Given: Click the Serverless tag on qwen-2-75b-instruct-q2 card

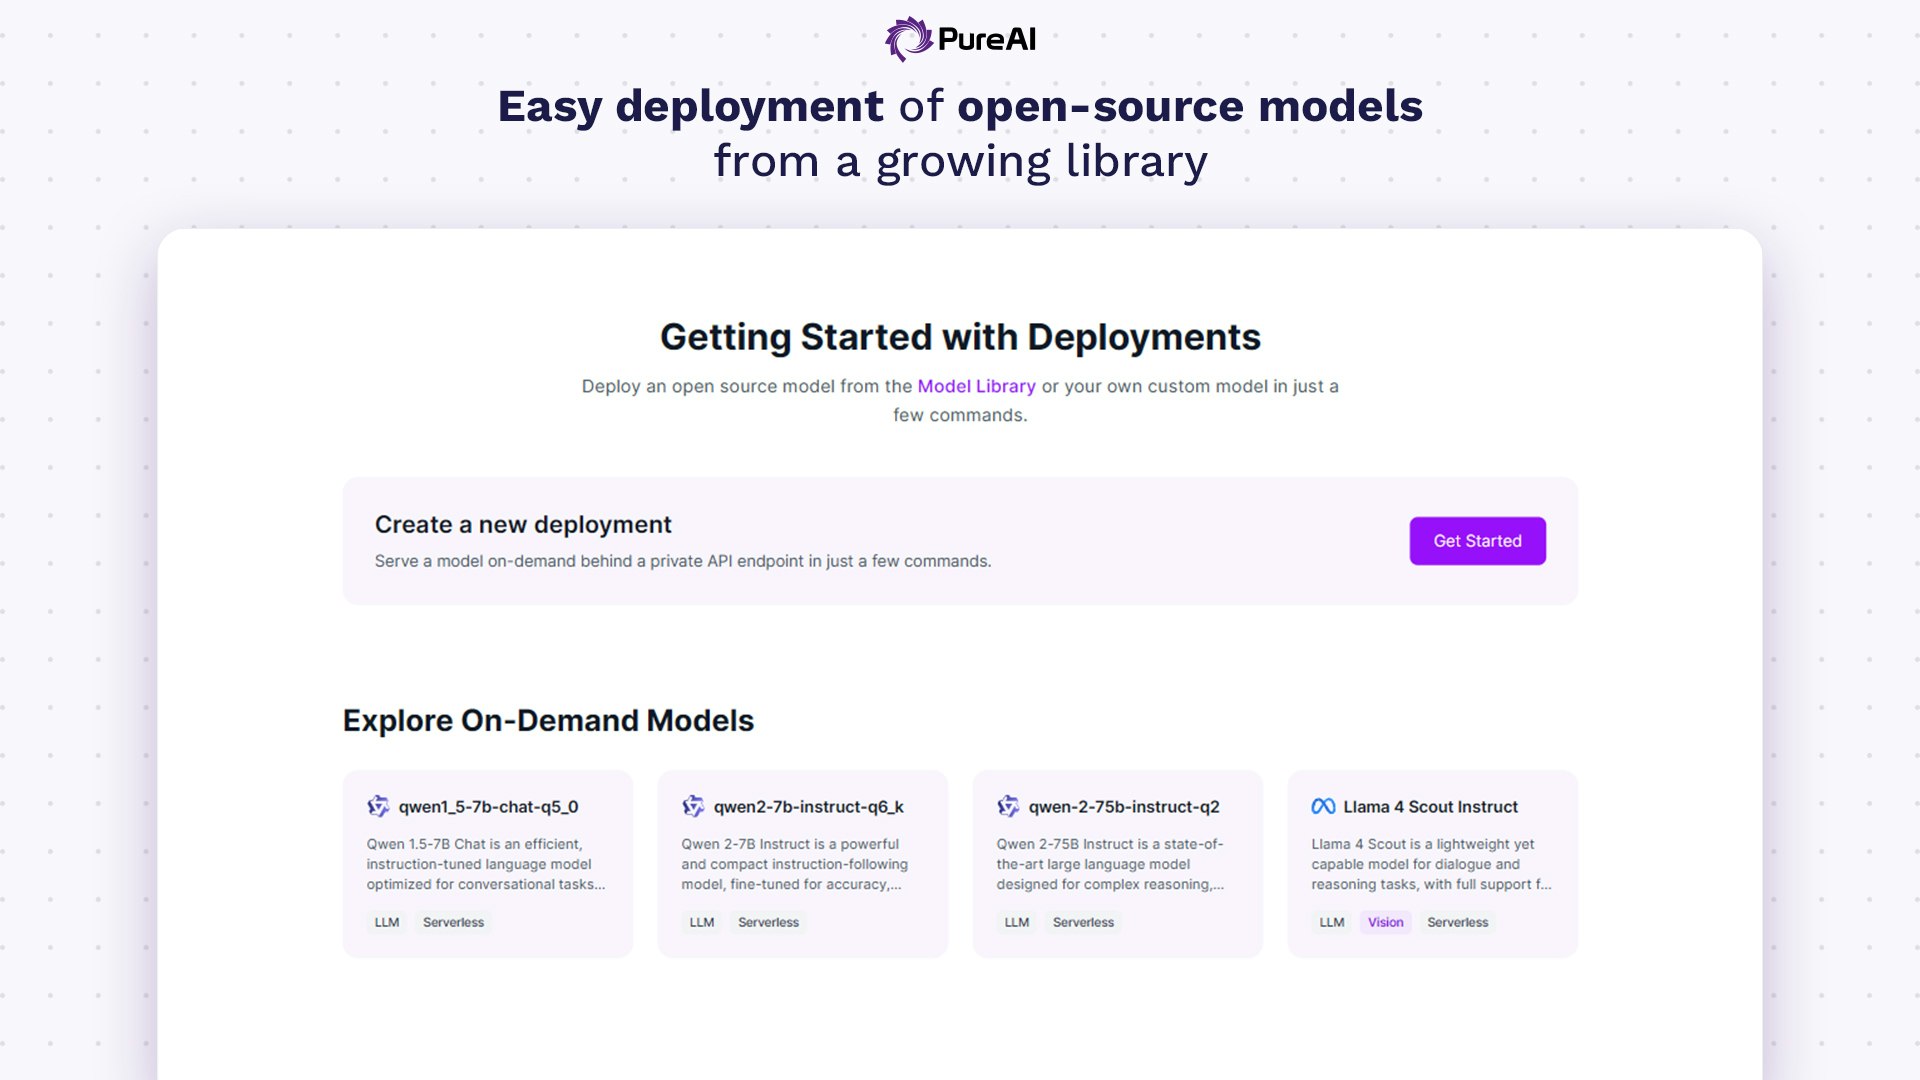Looking at the screenshot, I should click(1083, 922).
